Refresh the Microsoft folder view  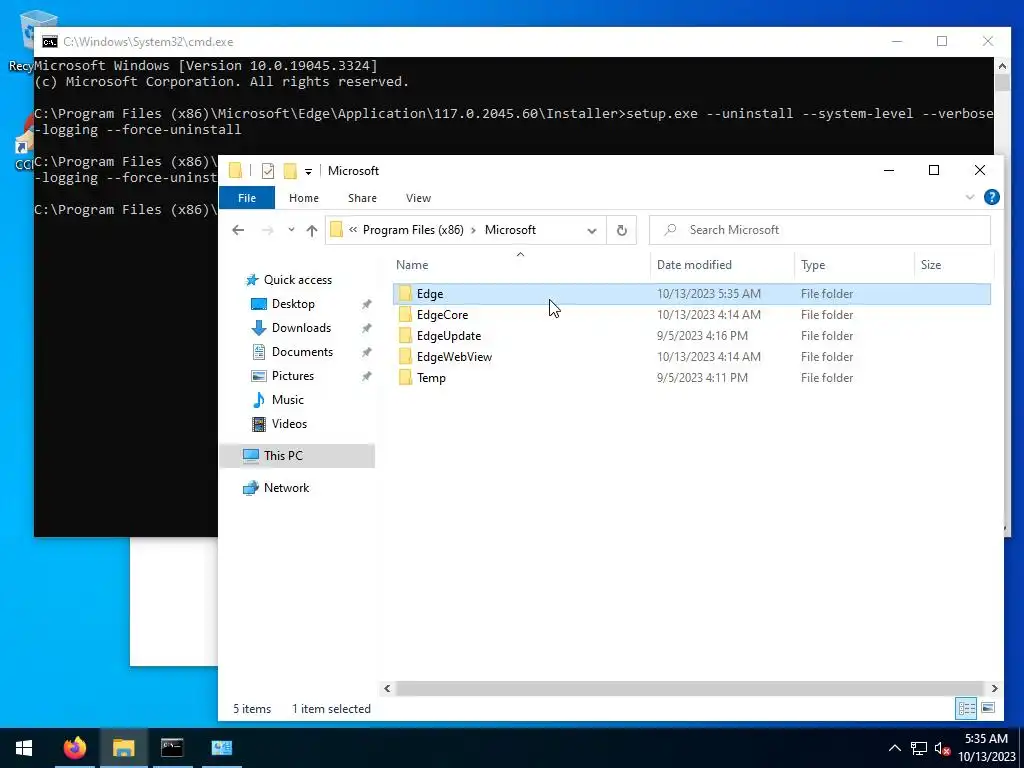pyautogui.click(x=622, y=230)
